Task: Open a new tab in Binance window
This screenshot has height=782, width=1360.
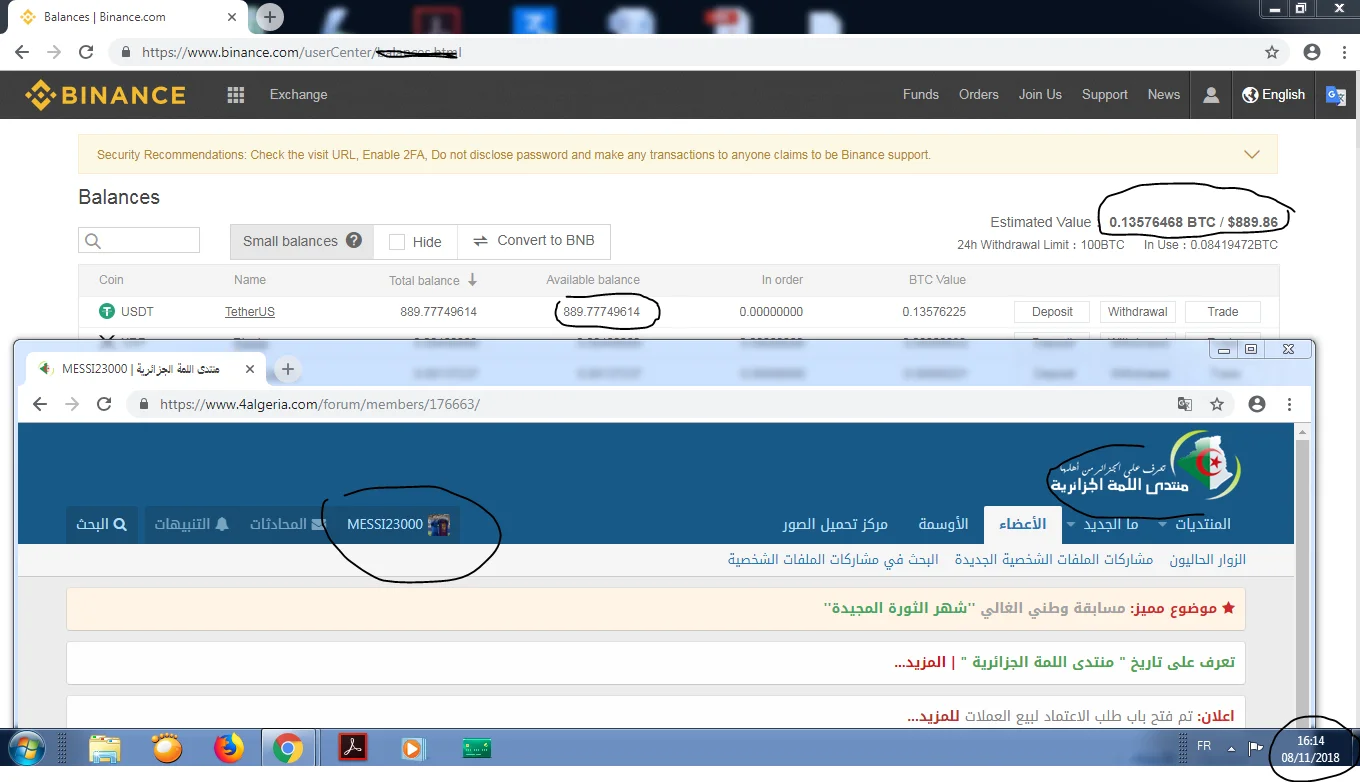Action: coord(270,17)
